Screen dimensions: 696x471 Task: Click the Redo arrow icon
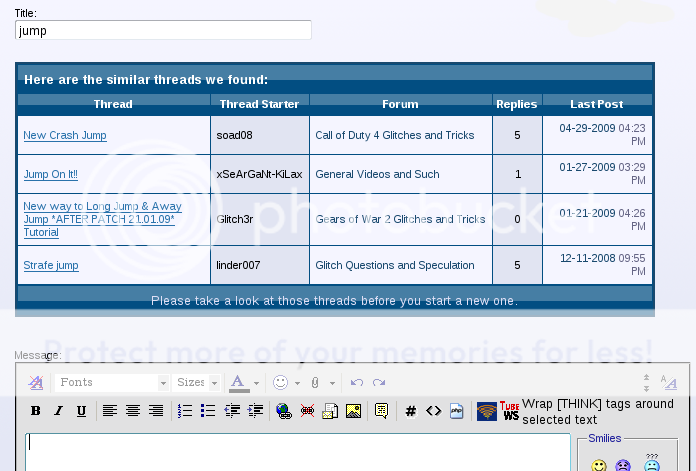379,382
